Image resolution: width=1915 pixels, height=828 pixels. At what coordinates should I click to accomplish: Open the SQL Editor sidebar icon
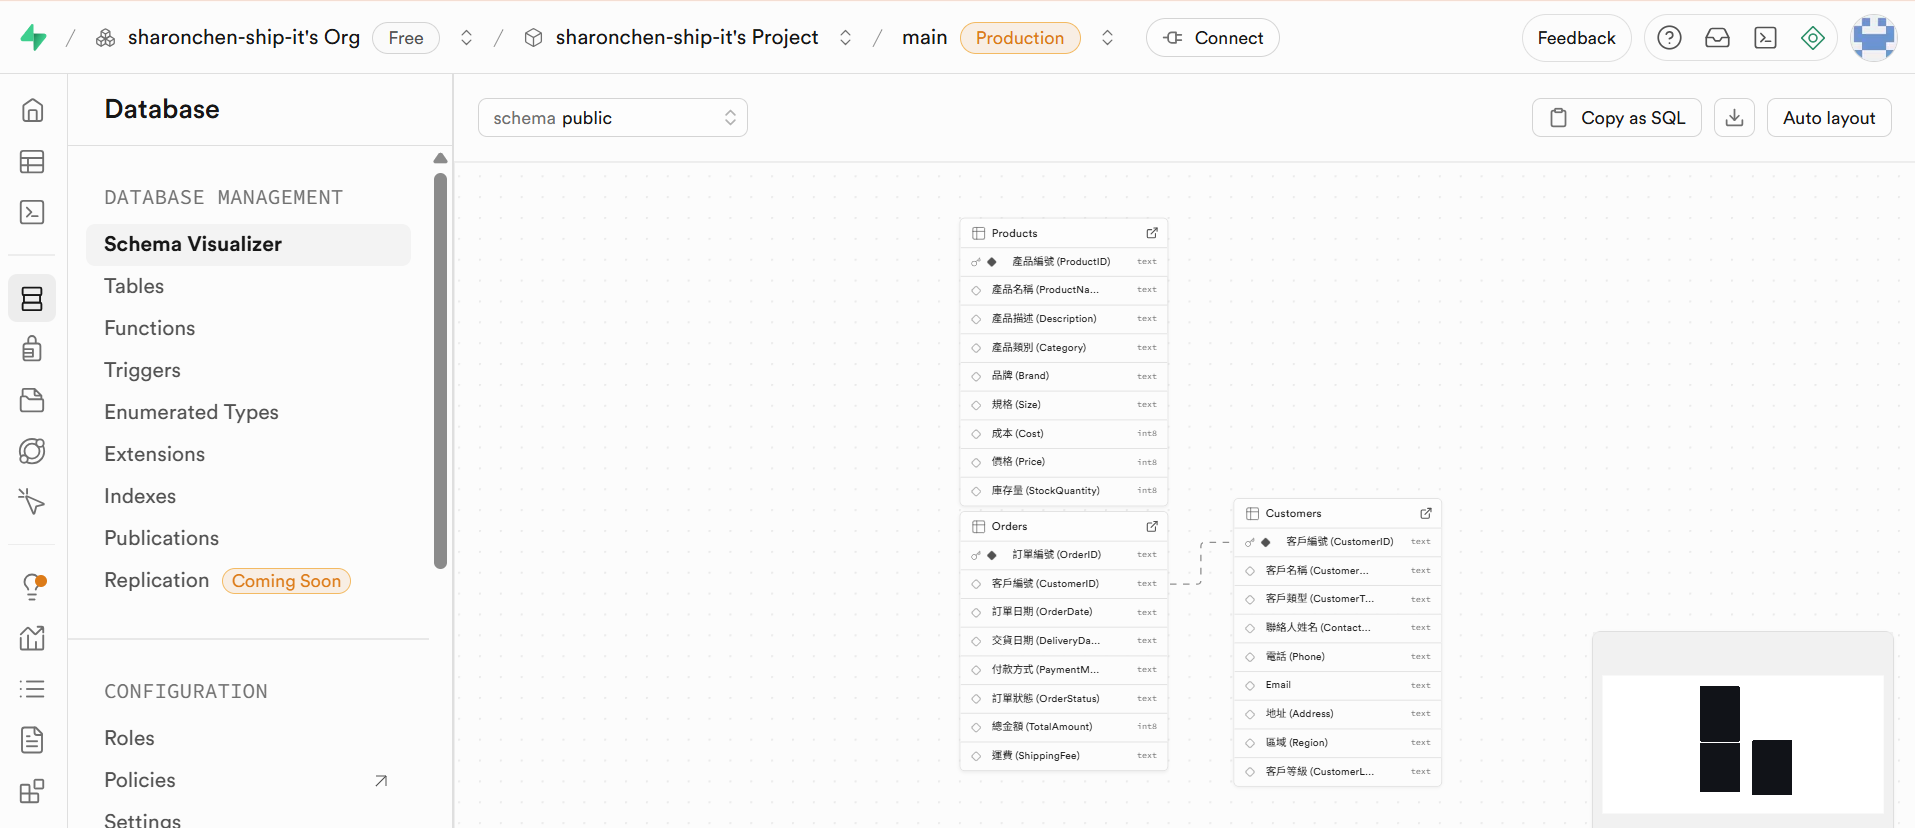pos(32,212)
